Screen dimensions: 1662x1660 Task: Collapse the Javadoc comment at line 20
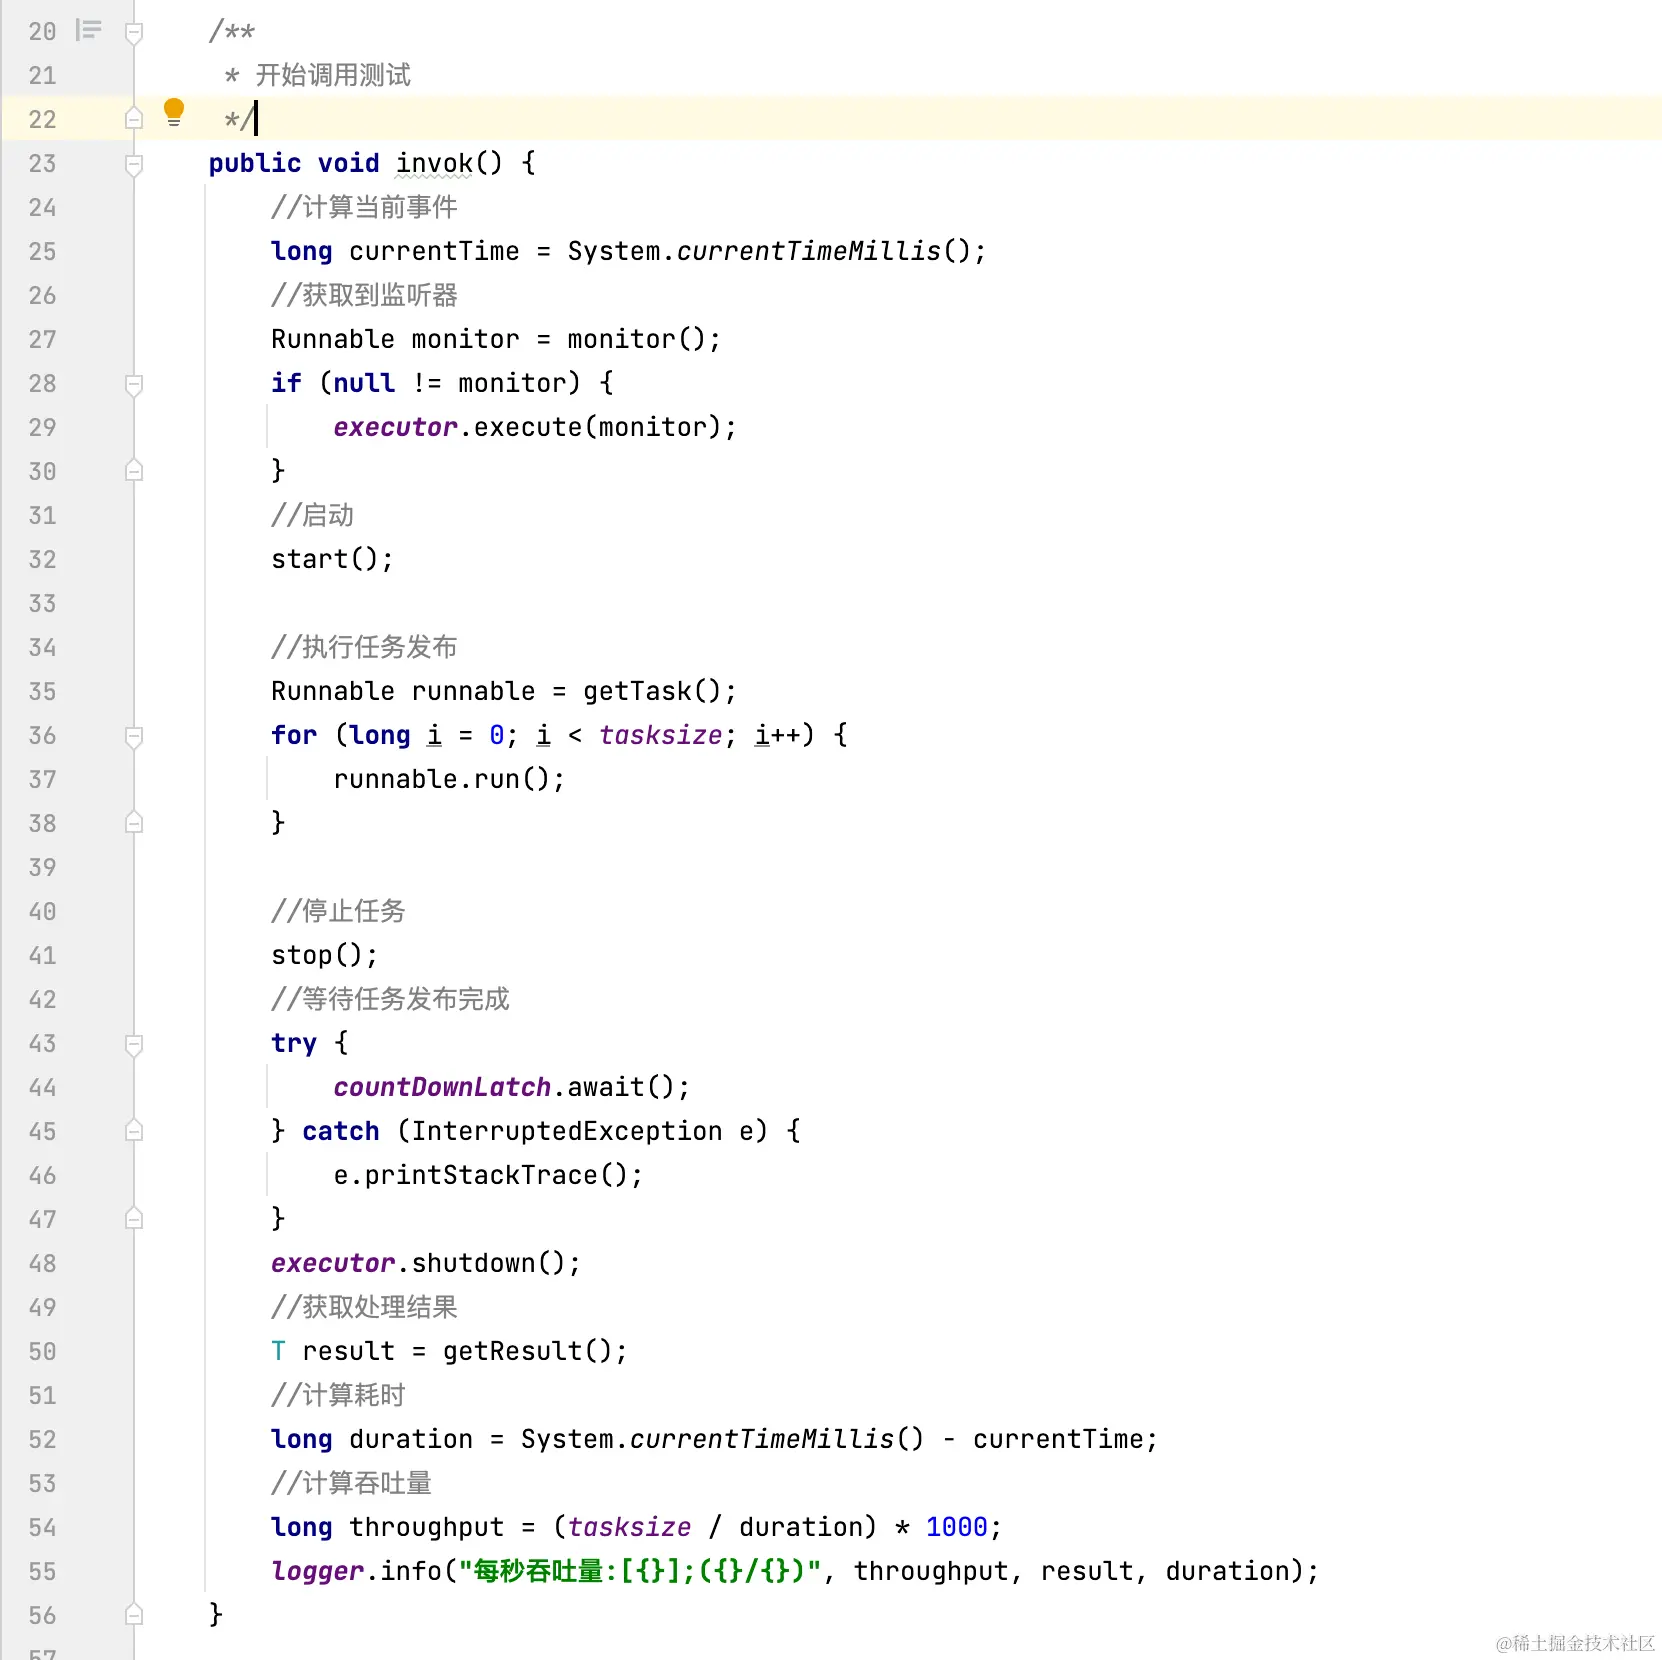134,33
